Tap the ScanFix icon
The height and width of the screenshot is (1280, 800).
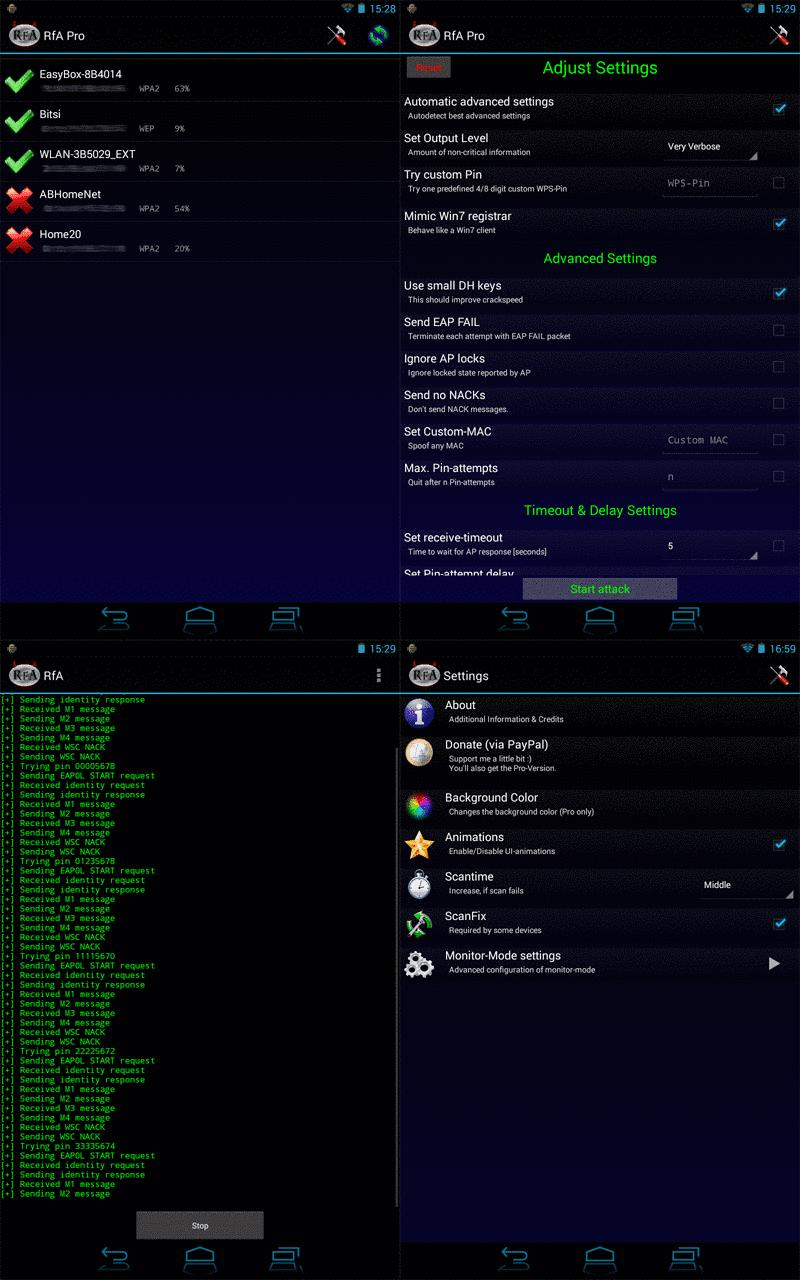point(419,924)
